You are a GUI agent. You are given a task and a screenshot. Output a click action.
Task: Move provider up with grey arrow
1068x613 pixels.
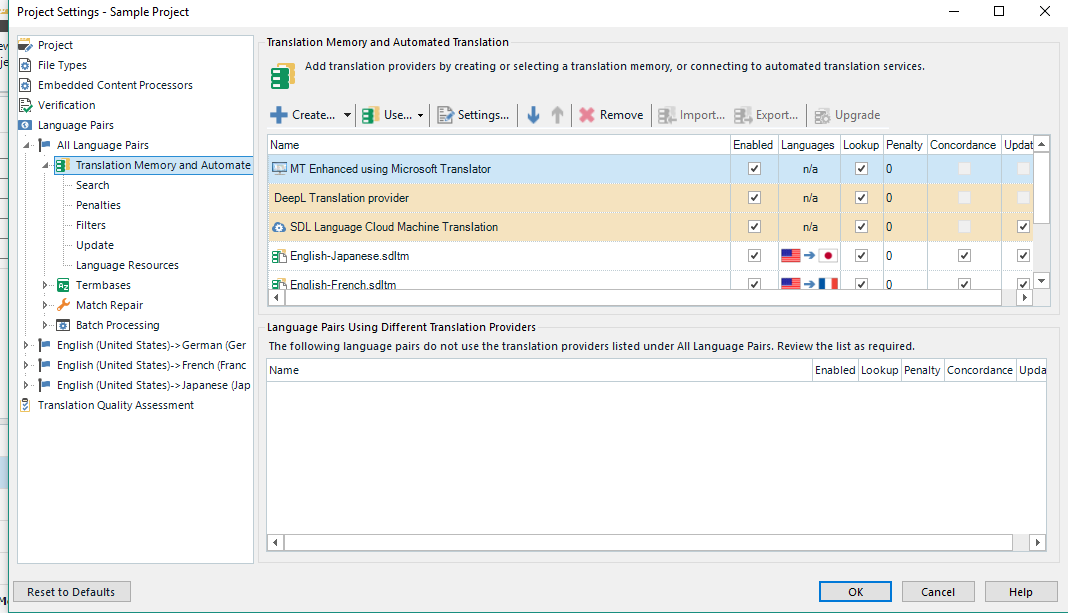coord(557,115)
